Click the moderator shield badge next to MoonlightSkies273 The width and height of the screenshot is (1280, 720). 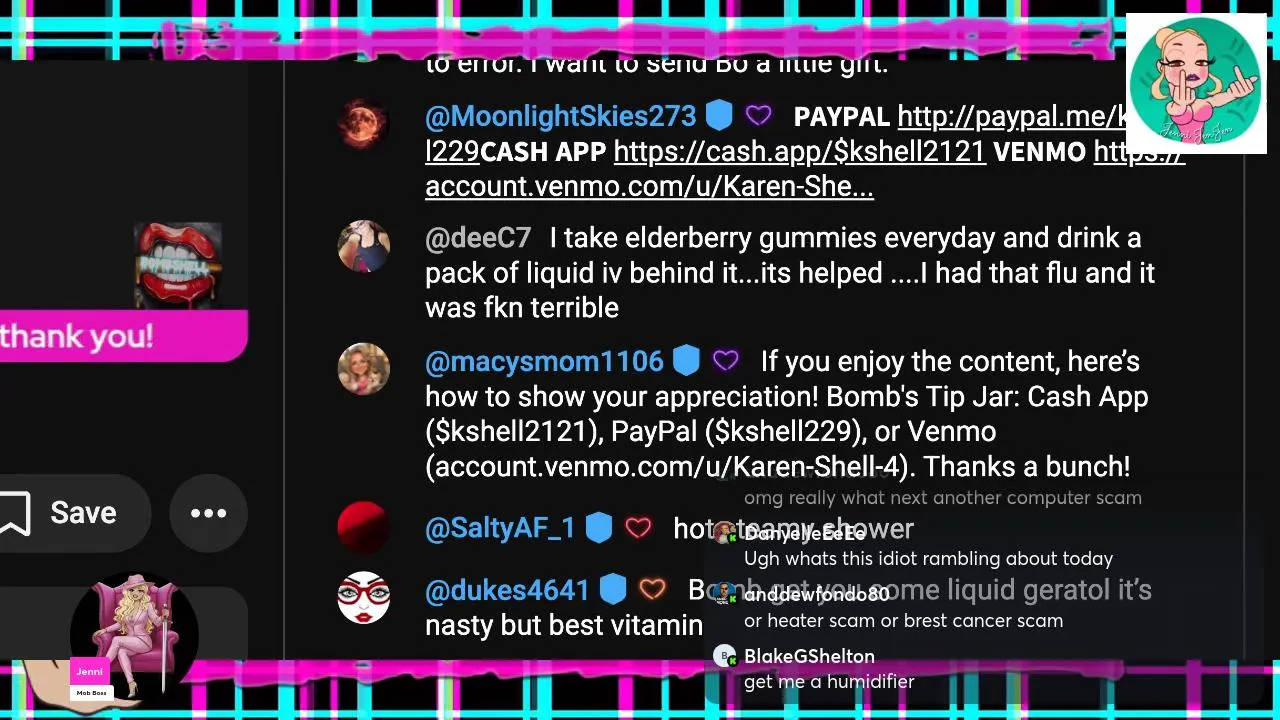tap(719, 116)
